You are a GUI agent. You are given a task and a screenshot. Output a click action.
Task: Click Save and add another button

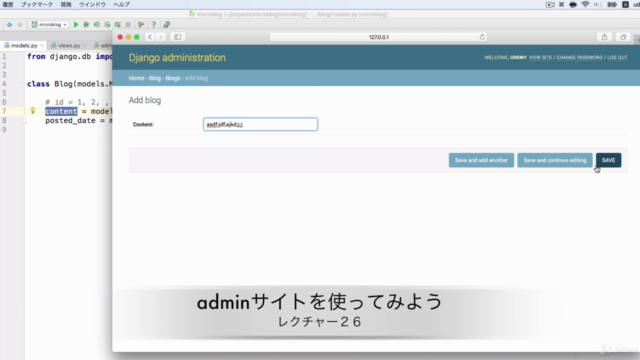point(481,160)
